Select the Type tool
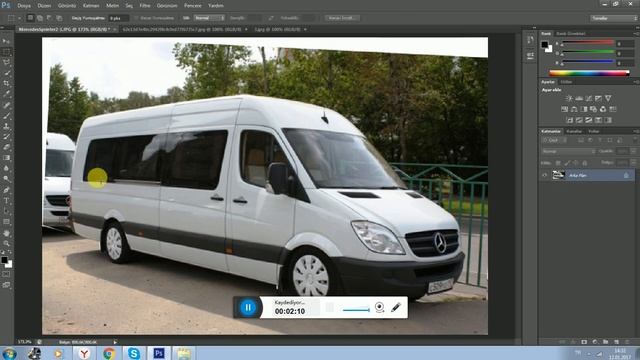The height and width of the screenshot is (360, 640). [x=7, y=201]
